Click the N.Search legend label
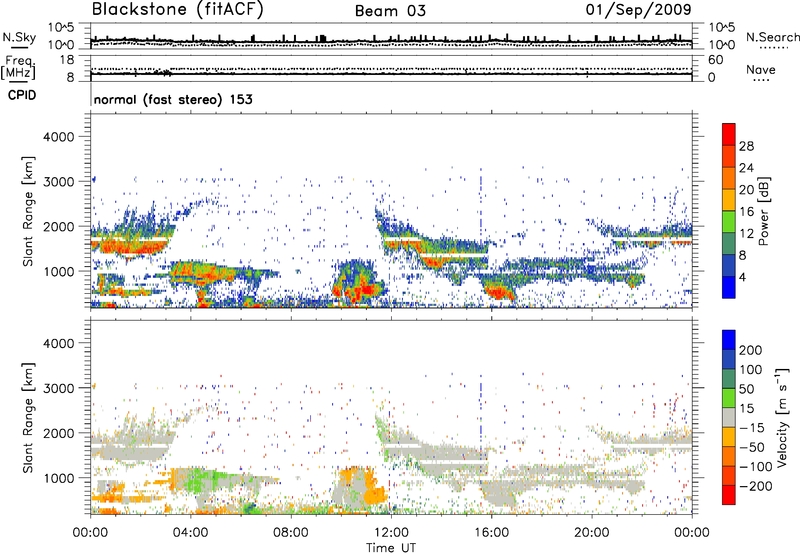The image size is (800, 554). point(772,37)
